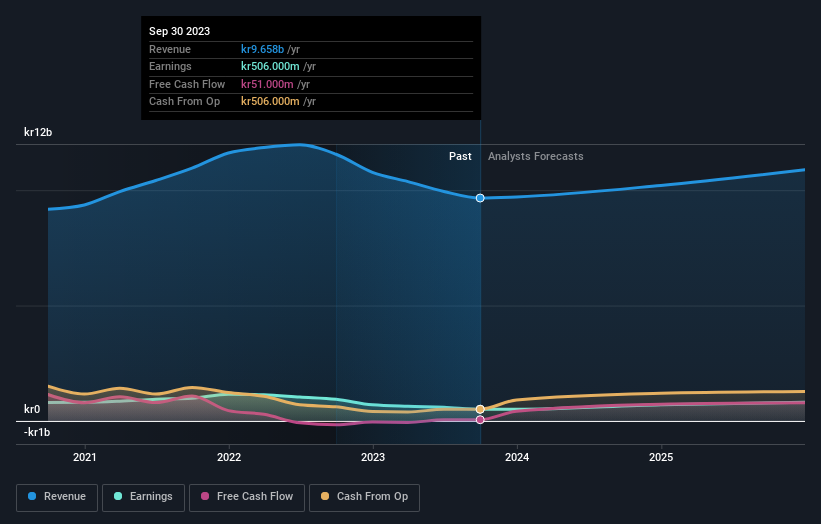
Task: Click the kr9.658b revenue value in tooltip
Action: point(262,49)
